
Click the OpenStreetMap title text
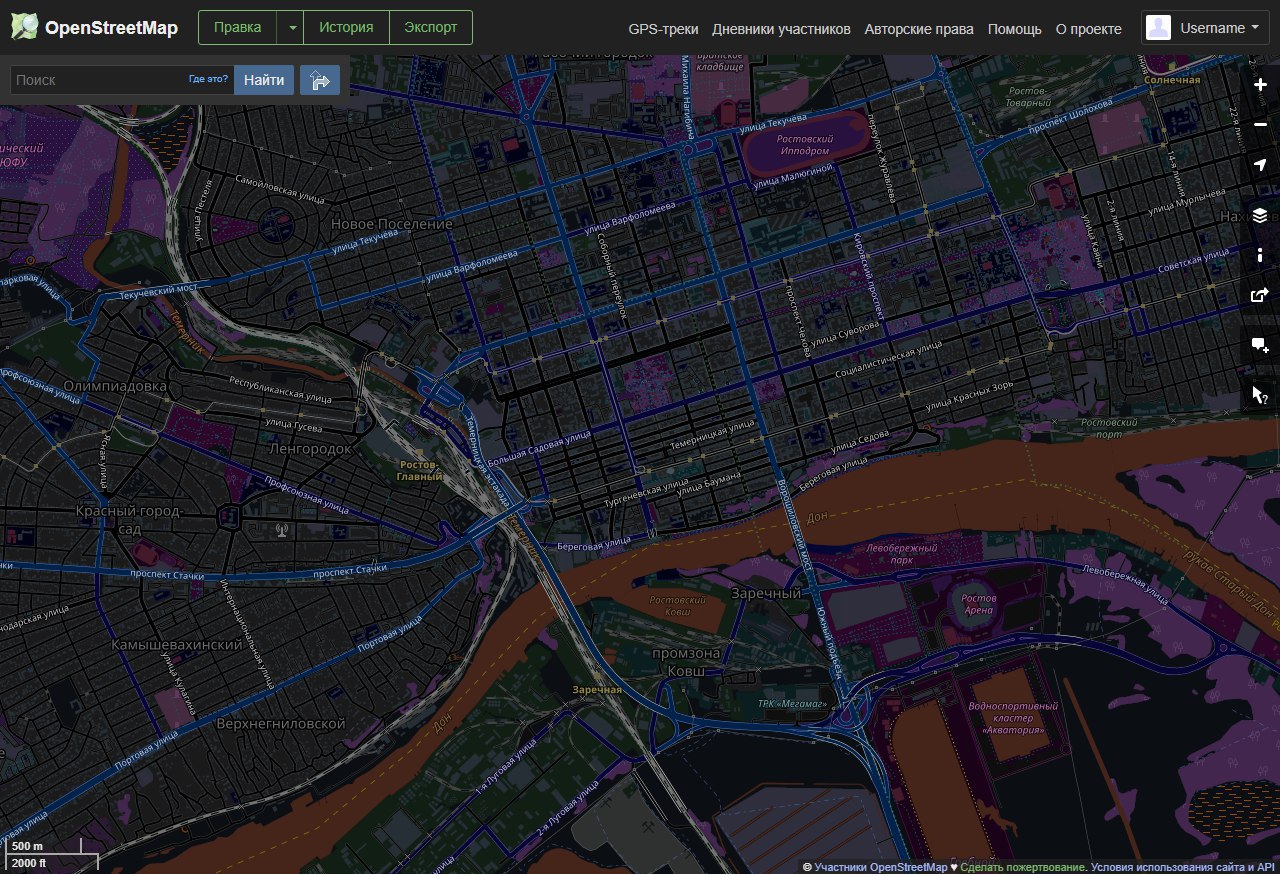(x=111, y=28)
